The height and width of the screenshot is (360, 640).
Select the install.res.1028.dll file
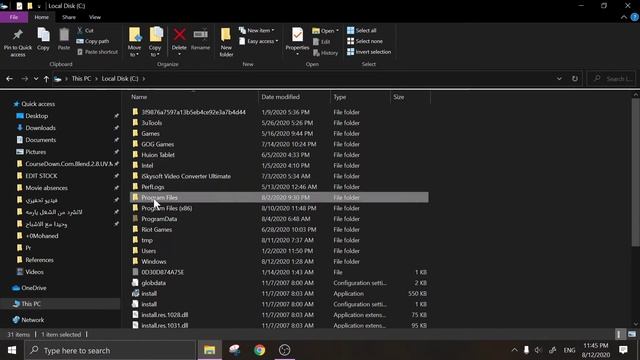point(279,315)
